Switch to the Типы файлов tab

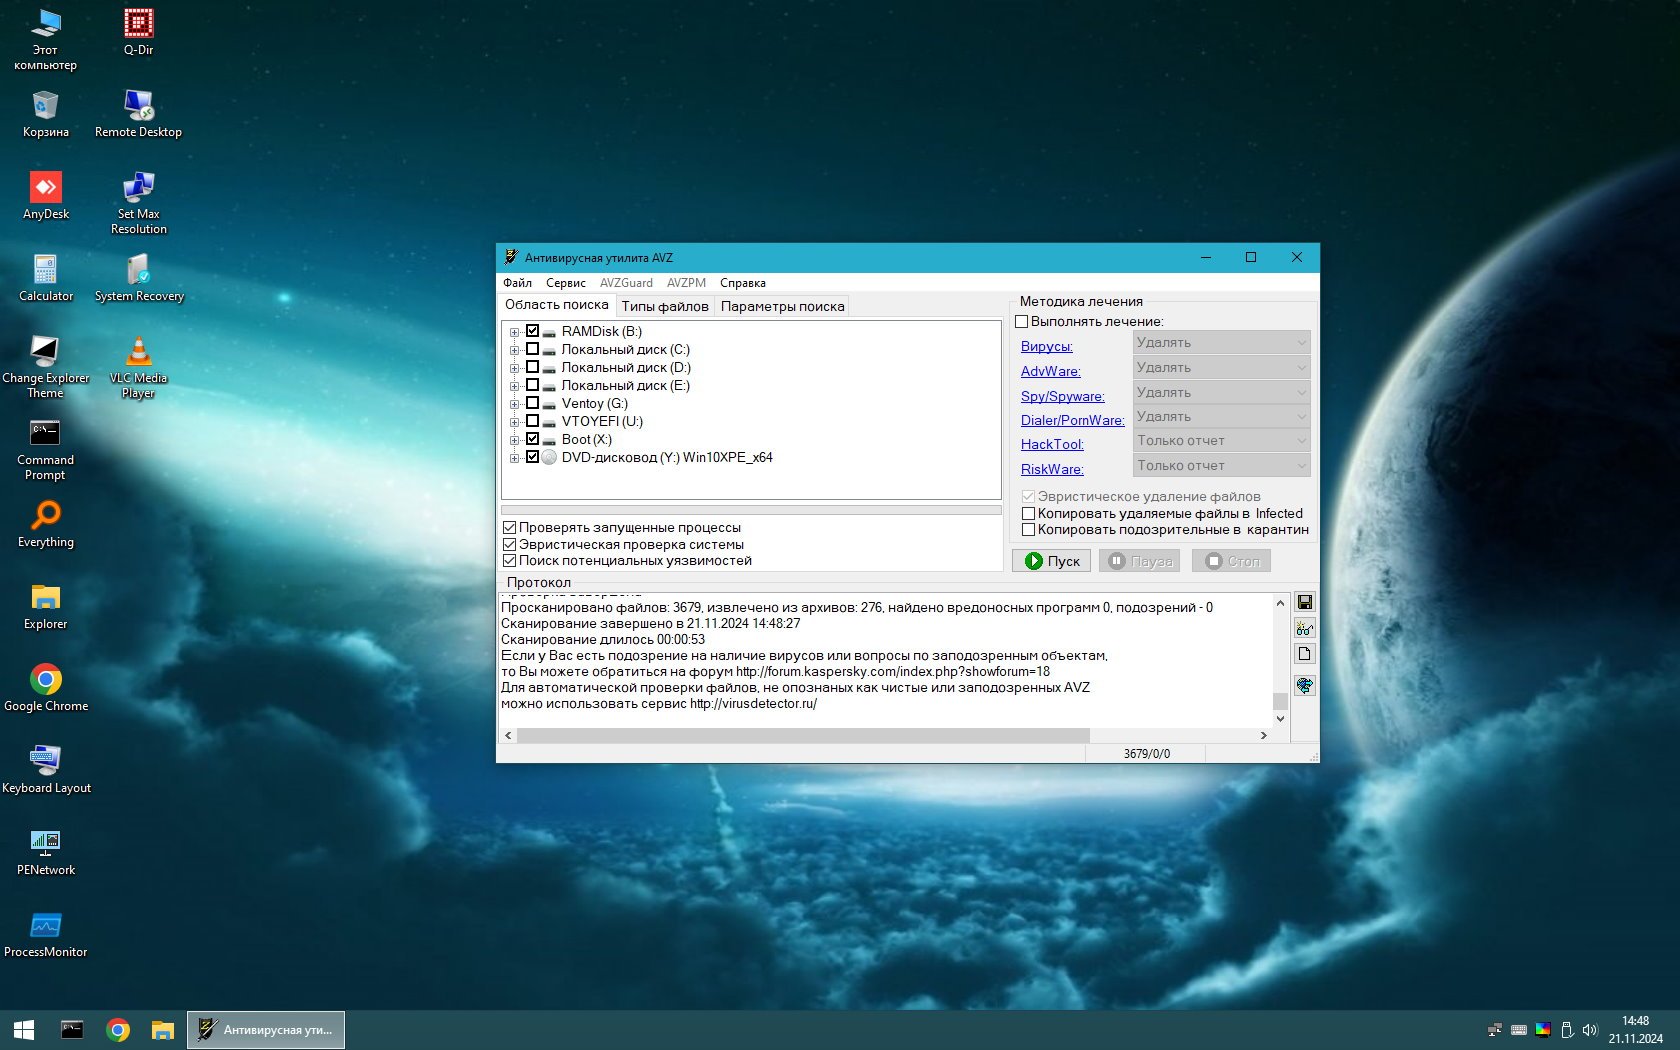[664, 307]
